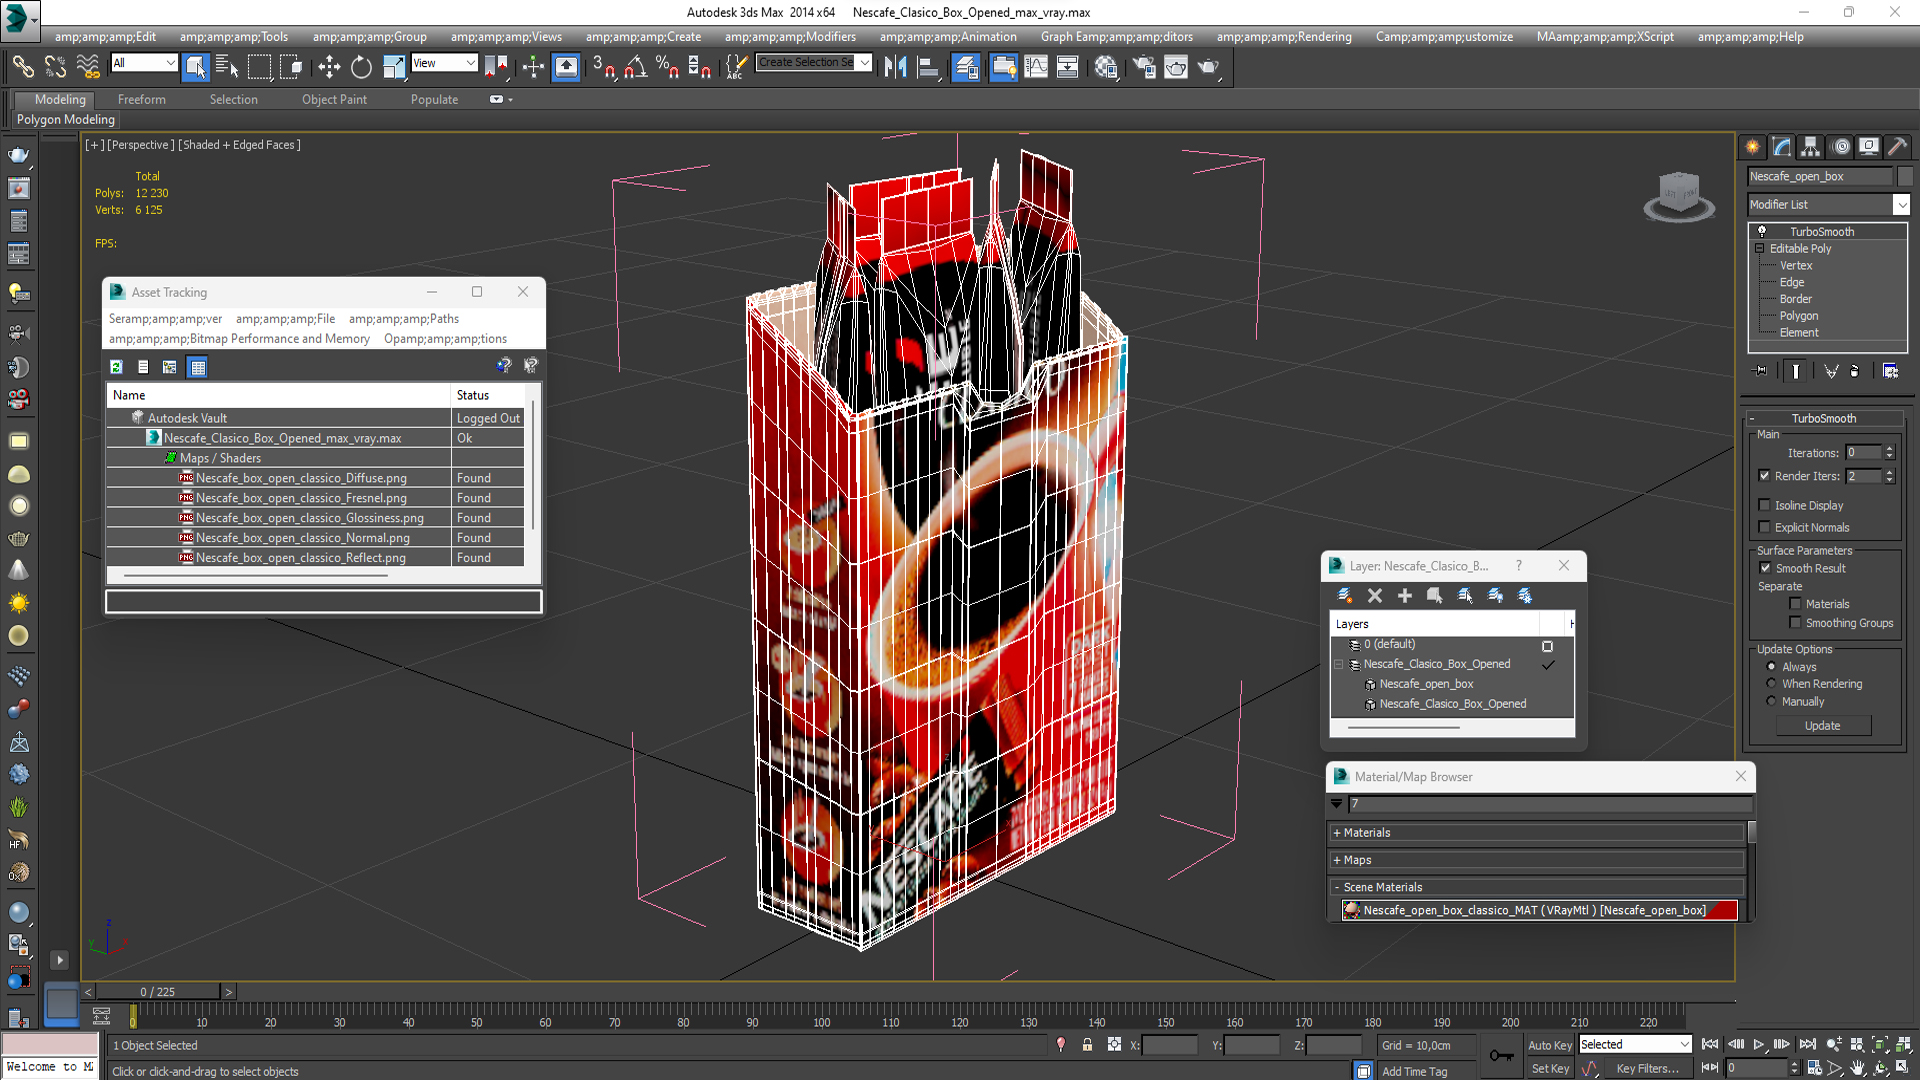Toggle the Render Iters checkbox
Screen dimensions: 1920x1080
point(1765,476)
